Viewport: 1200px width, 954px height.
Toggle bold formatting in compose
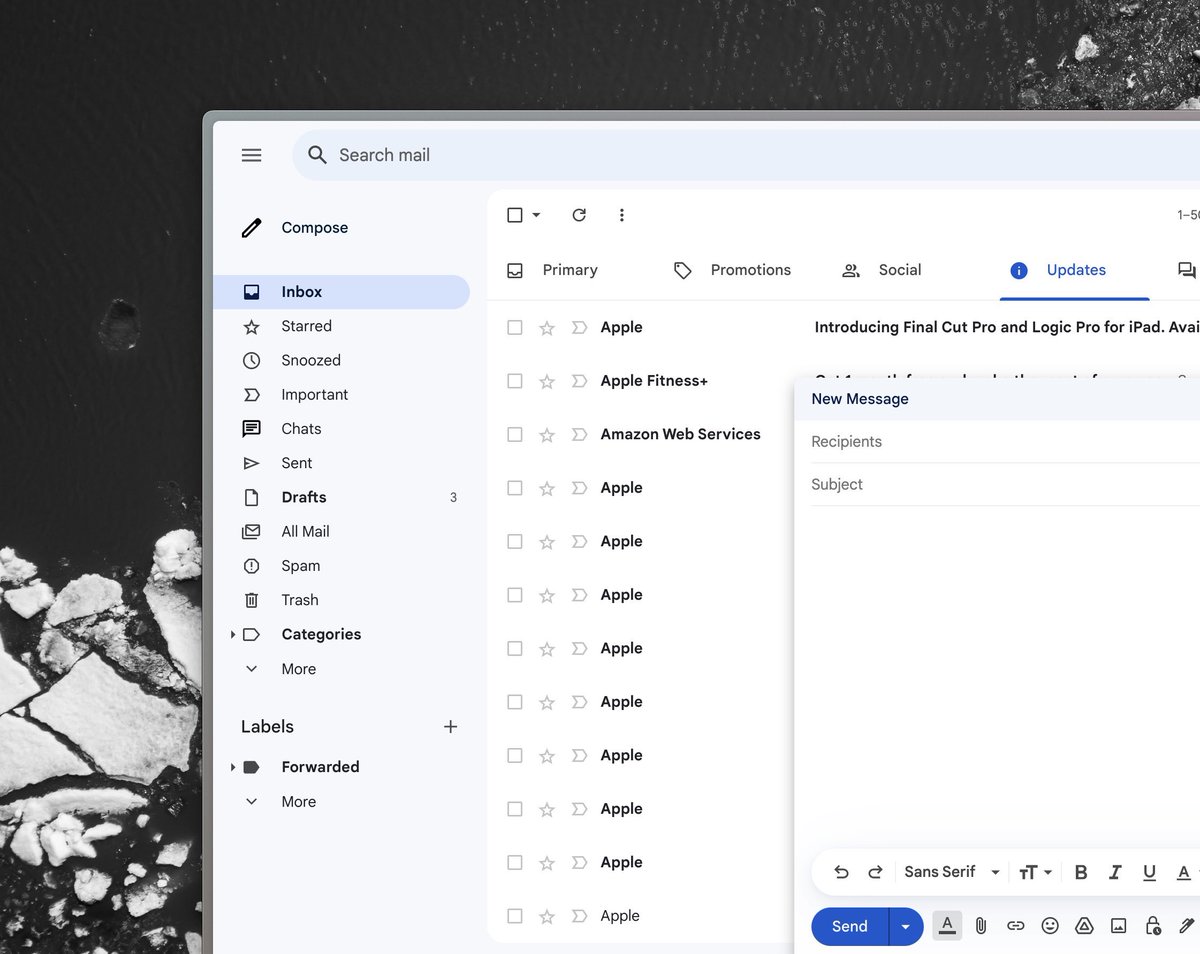[x=1081, y=872]
